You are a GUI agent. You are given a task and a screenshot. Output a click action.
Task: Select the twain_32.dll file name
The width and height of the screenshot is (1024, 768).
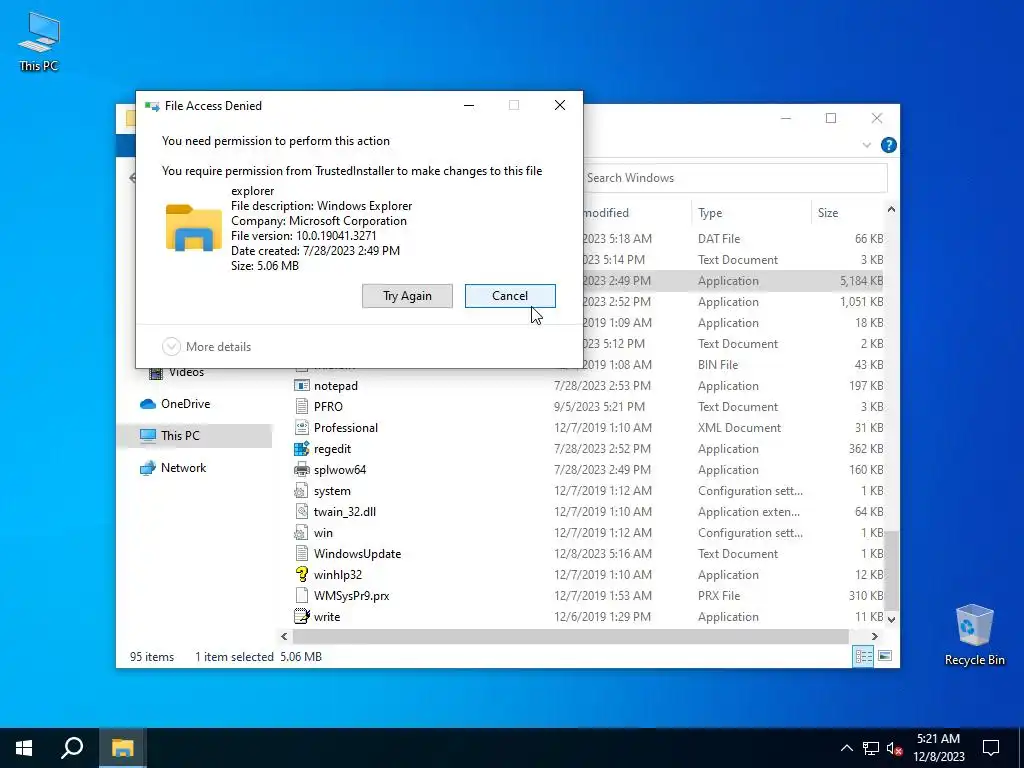tap(345, 511)
